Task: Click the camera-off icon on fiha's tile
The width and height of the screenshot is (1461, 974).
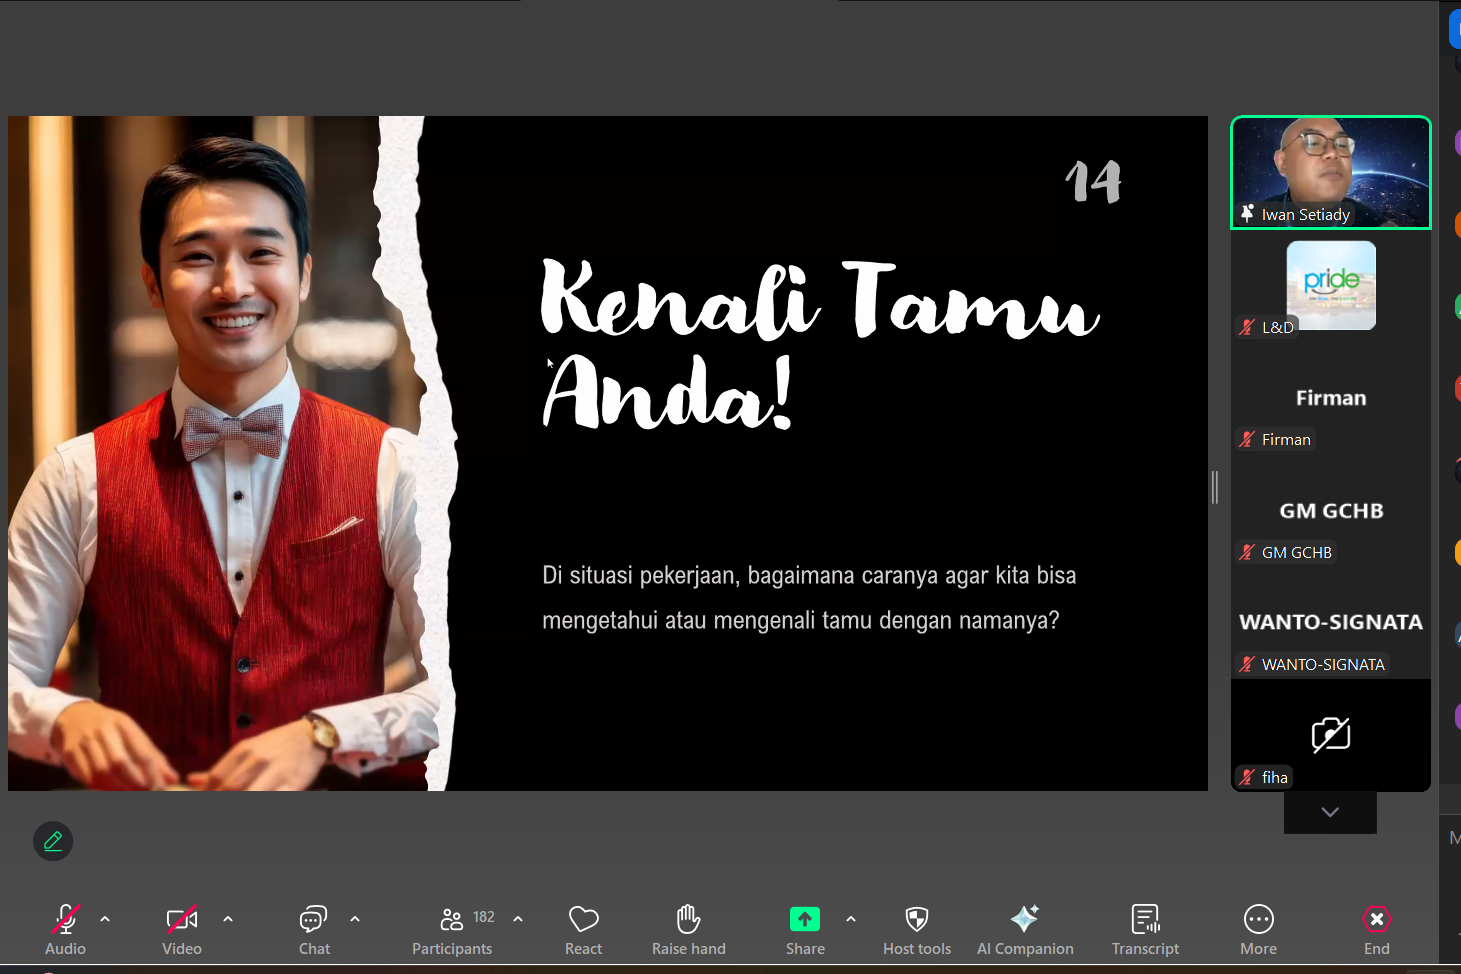Action: point(1331,735)
